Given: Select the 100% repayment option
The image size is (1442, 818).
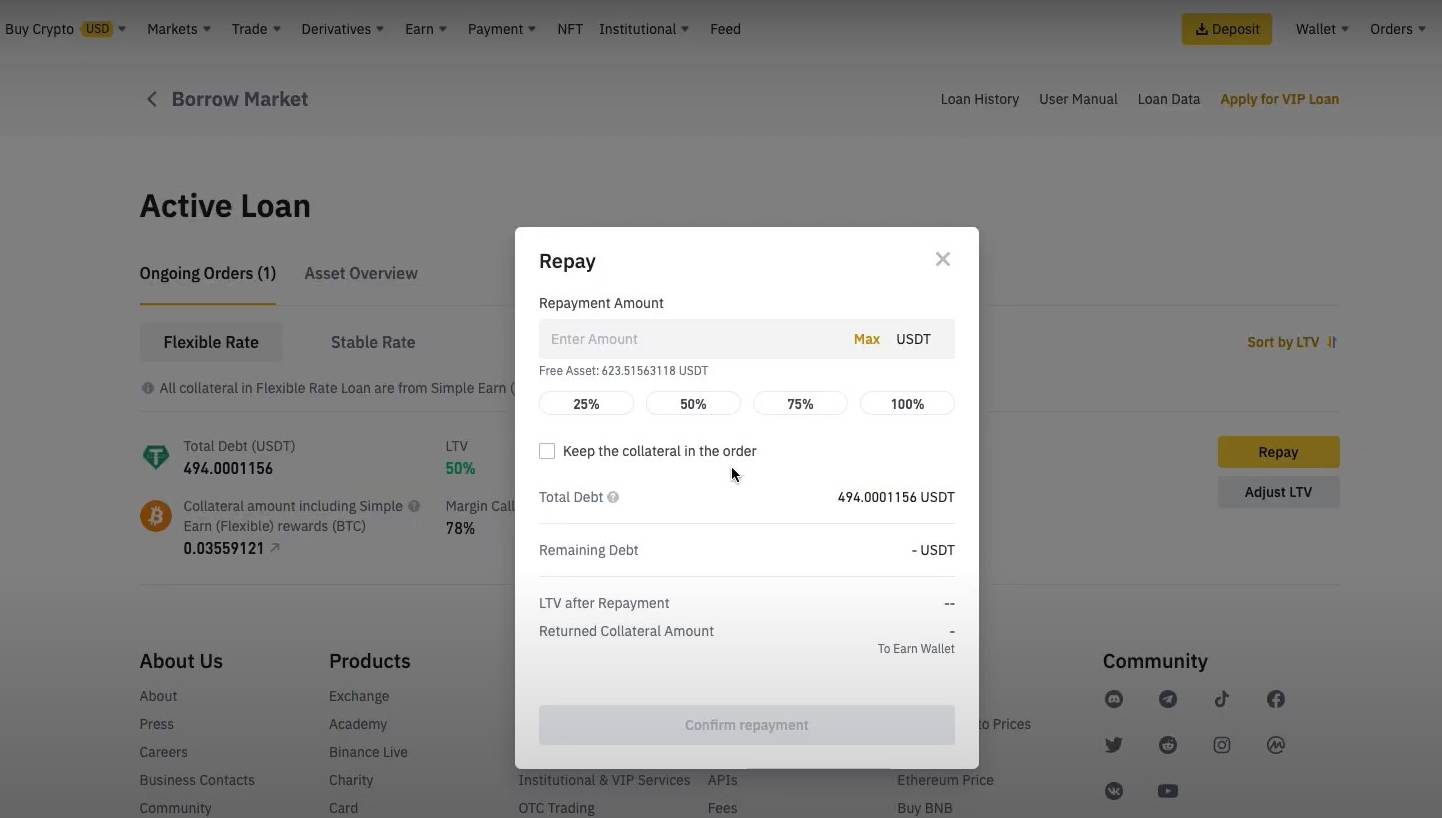Looking at the screenshot, I should point(907,404).
